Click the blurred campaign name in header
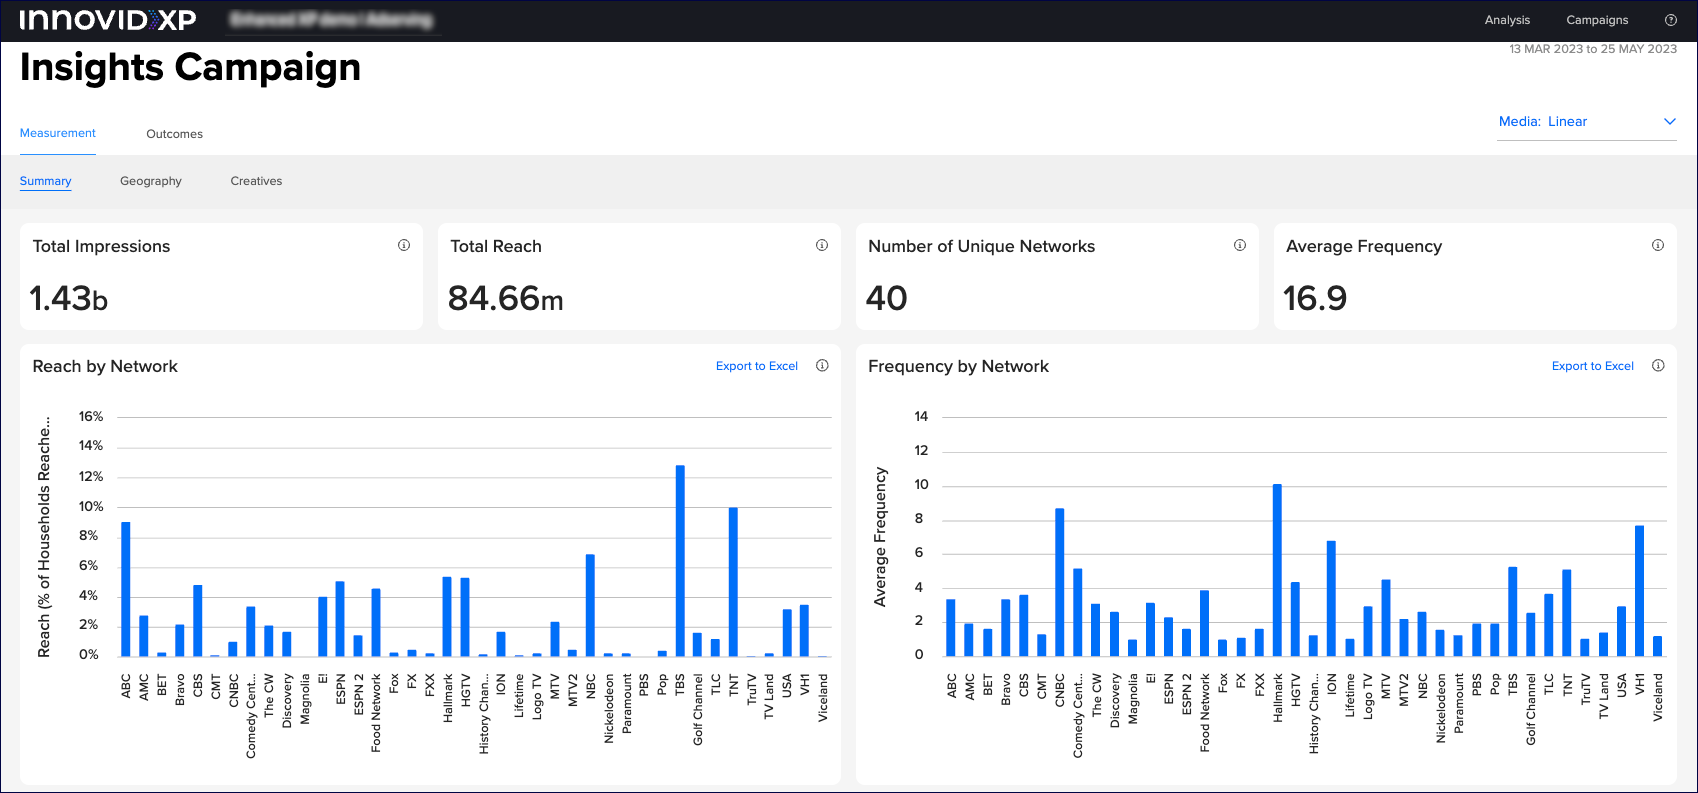The height and width of the screenshot is (793, 1698). click(331, 20)
